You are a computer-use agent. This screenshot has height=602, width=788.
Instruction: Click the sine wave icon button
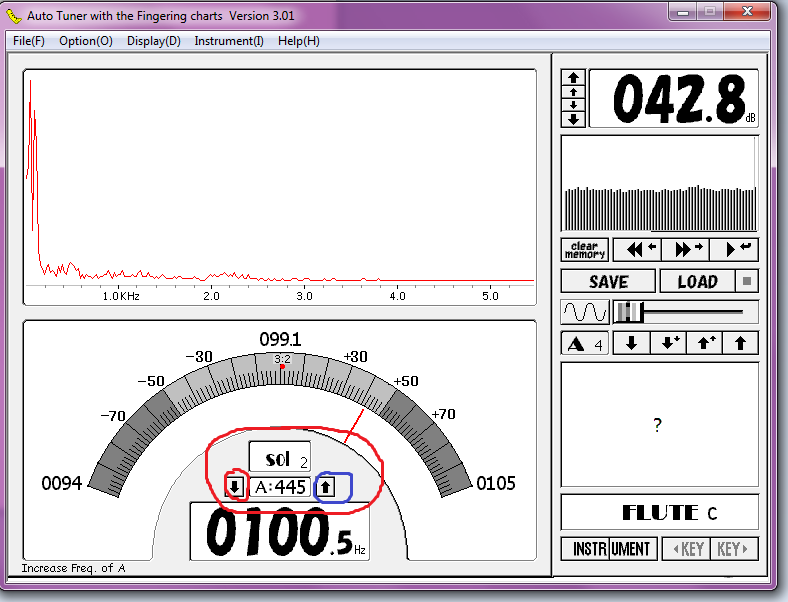coord(585,313)
